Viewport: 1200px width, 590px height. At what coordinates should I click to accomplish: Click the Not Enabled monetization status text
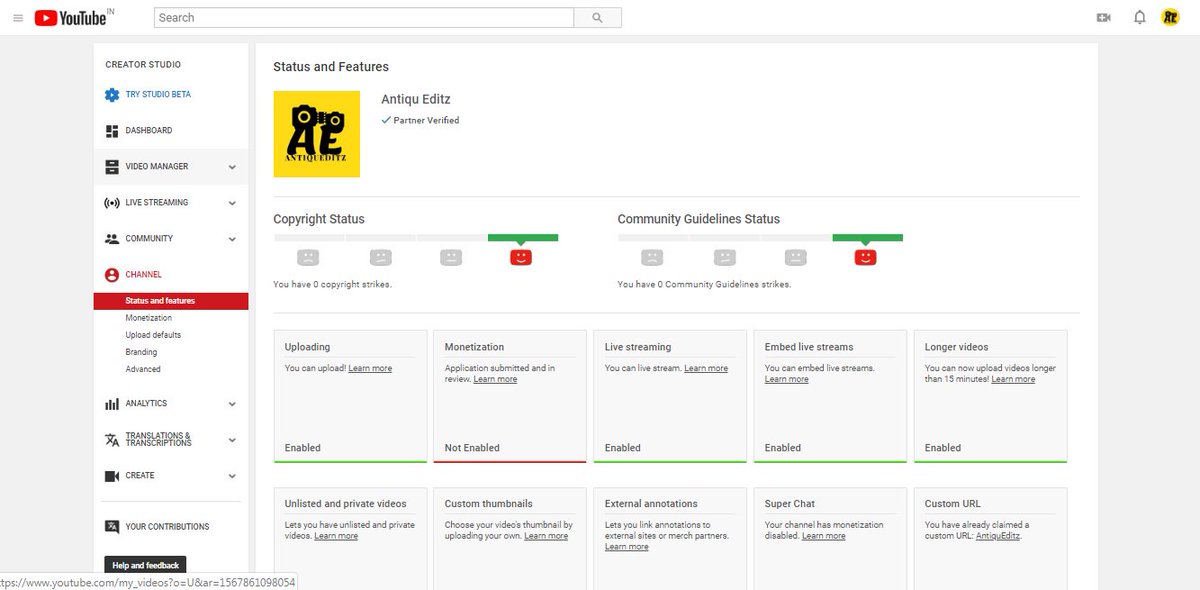coord(472,448)
